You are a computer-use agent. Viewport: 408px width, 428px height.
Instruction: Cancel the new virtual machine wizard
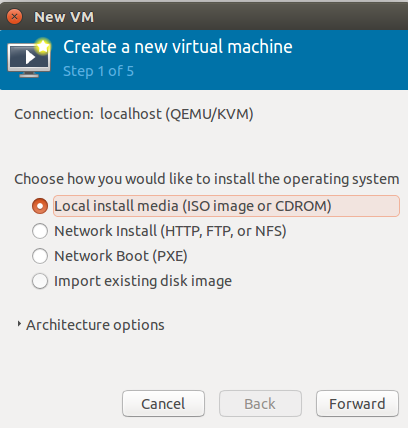pos(163,404)
